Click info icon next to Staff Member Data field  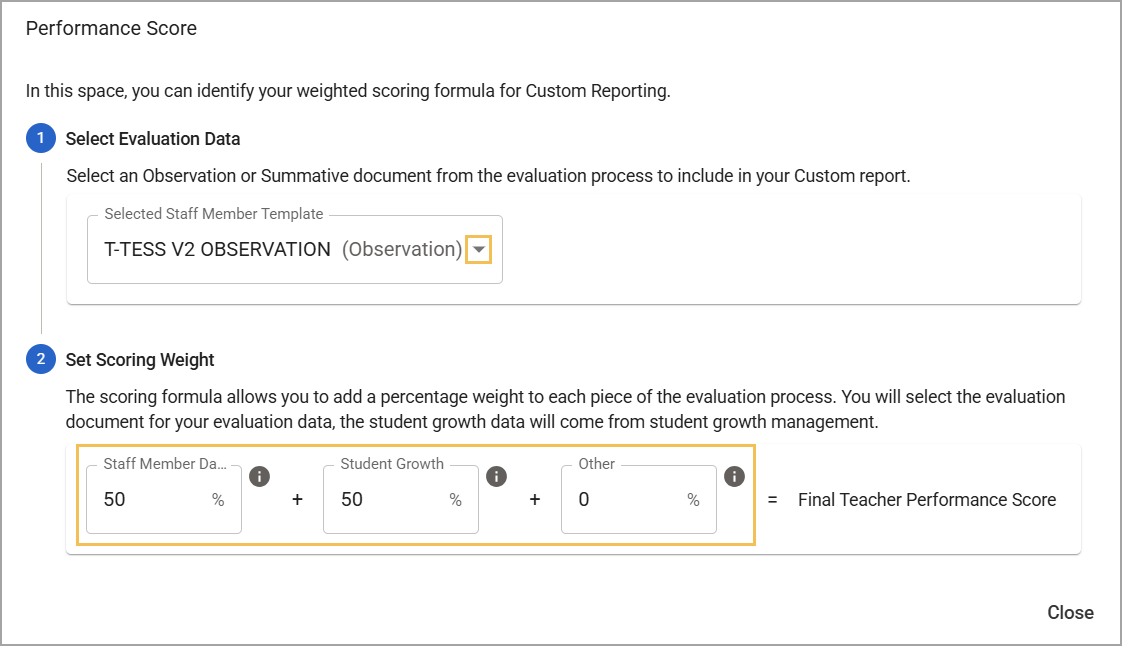259,476
